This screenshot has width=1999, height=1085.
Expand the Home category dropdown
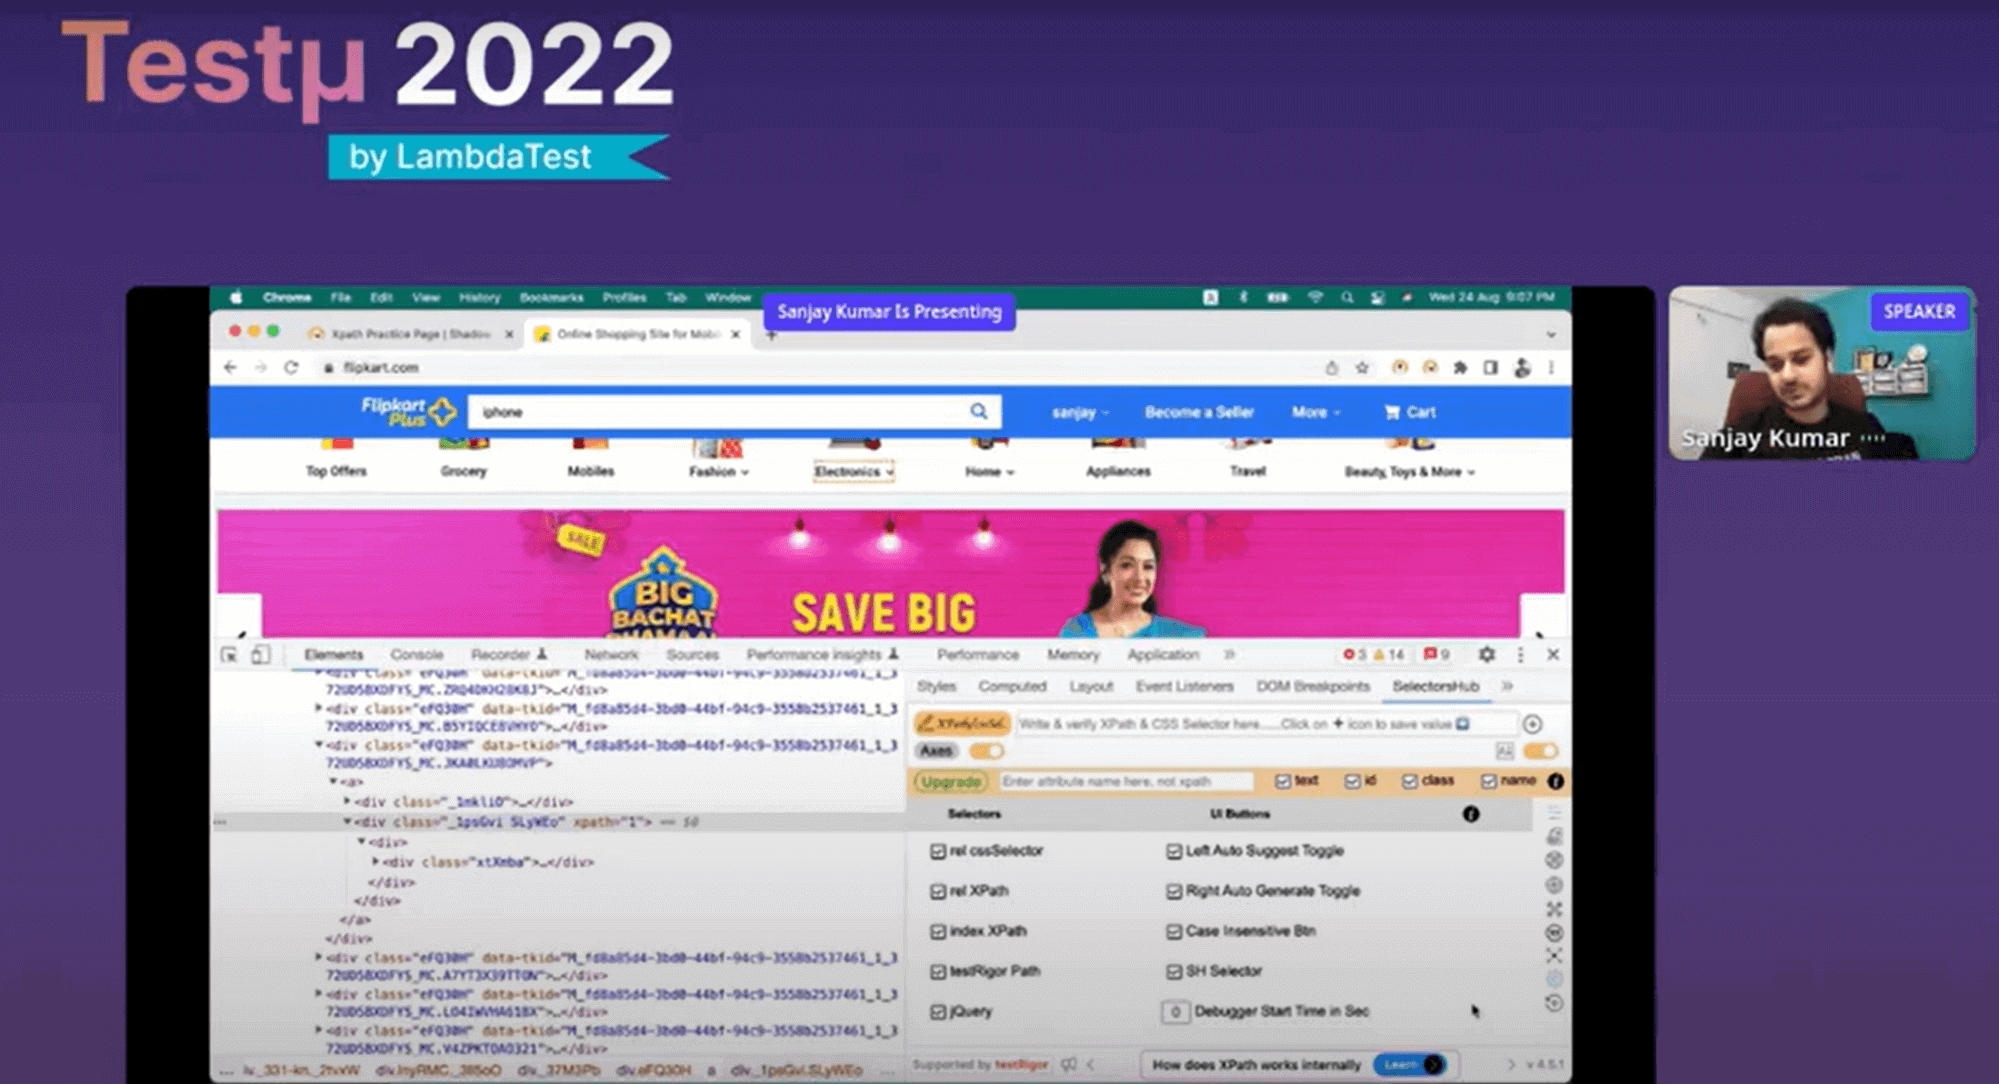coord(989,471)
